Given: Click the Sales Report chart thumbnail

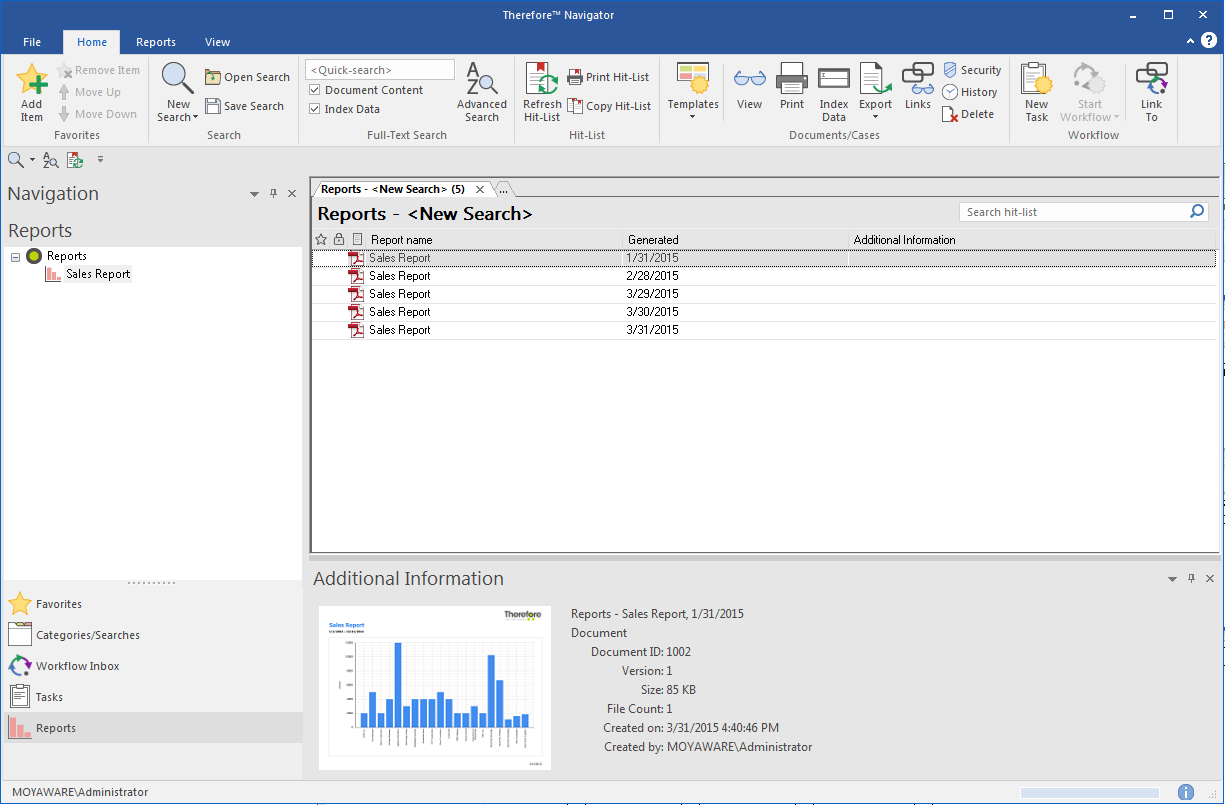Looking at the screenshot, I should pyautogui.click(x=434, y=688).
